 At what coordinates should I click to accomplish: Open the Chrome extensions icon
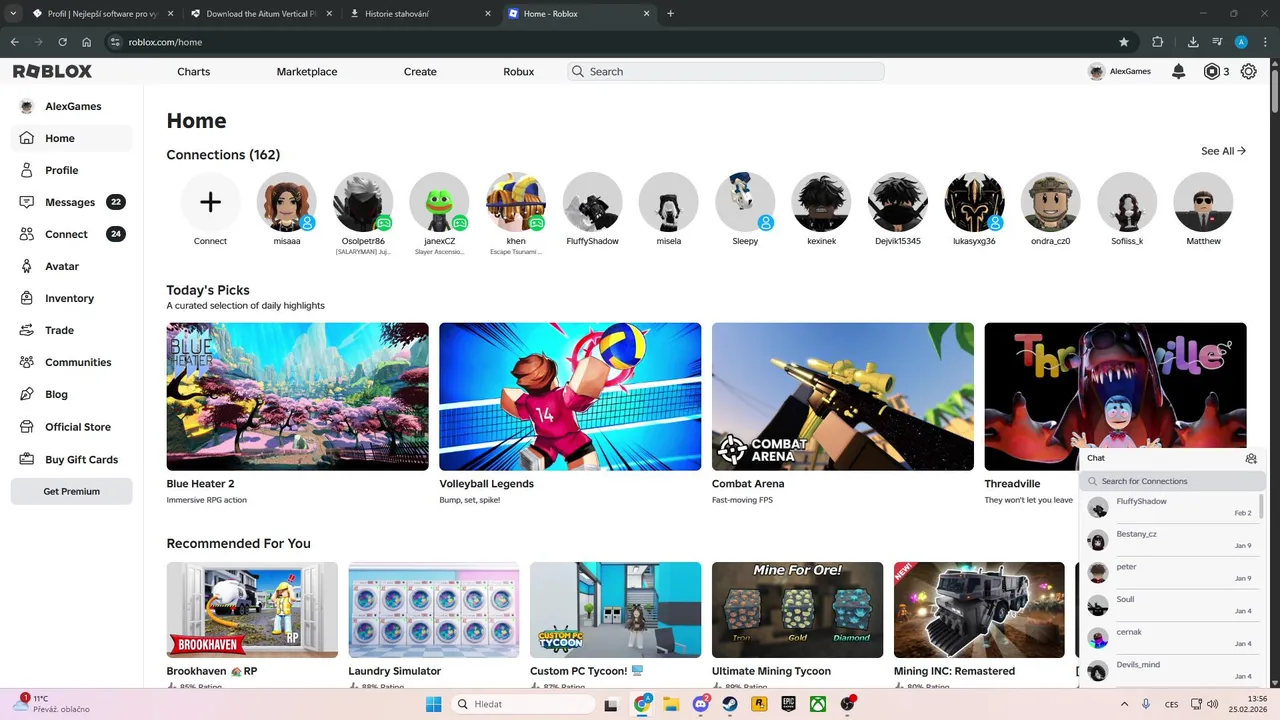pos(1158,42)
